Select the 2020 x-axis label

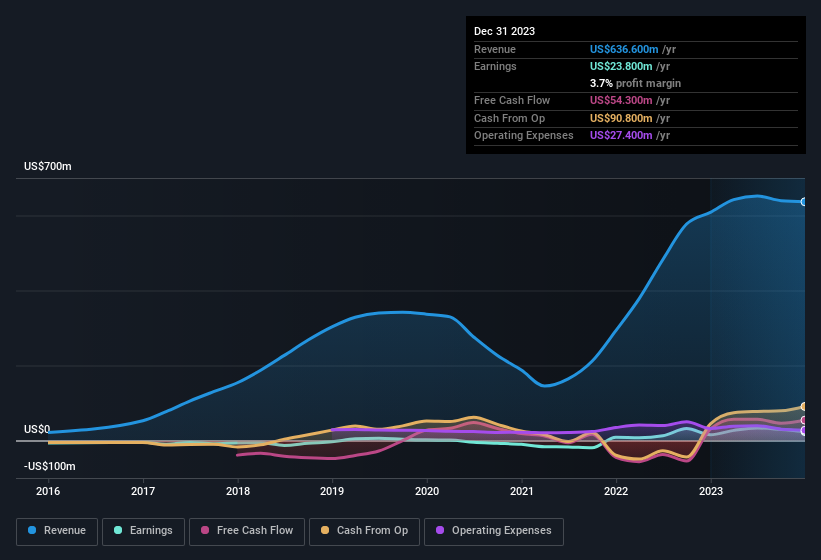click(427, 491)
